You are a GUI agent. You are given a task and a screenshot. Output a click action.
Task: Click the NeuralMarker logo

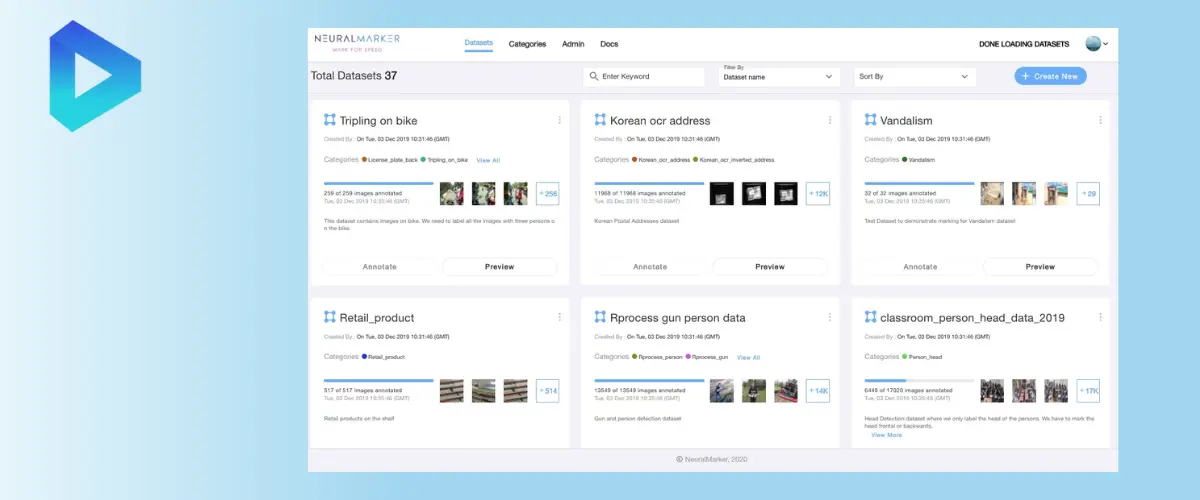point(357,42)
